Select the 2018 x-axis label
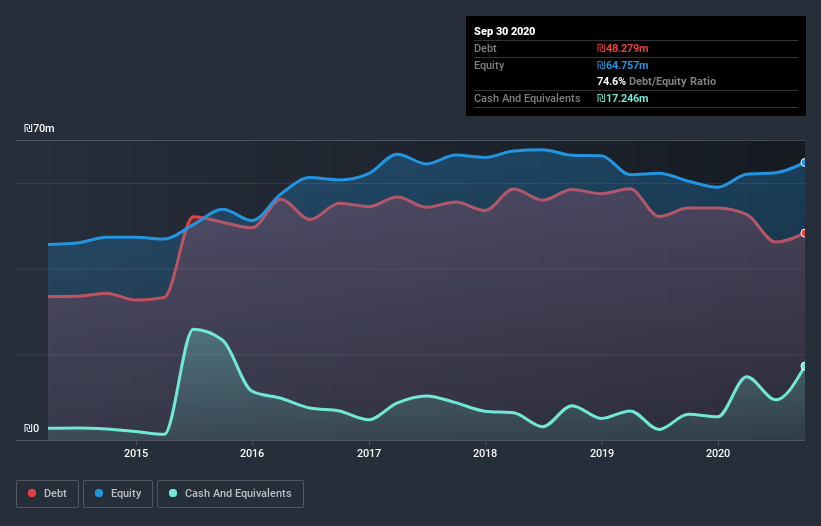The width and height of the screenshot is (821, 526). (x=485, y=453)
